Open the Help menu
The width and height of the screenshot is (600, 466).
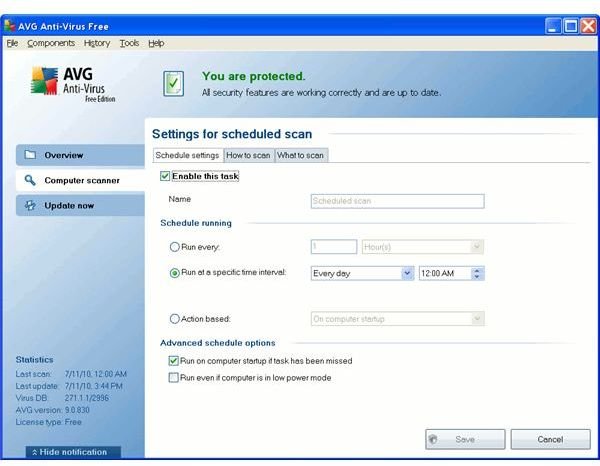point(156,43)
